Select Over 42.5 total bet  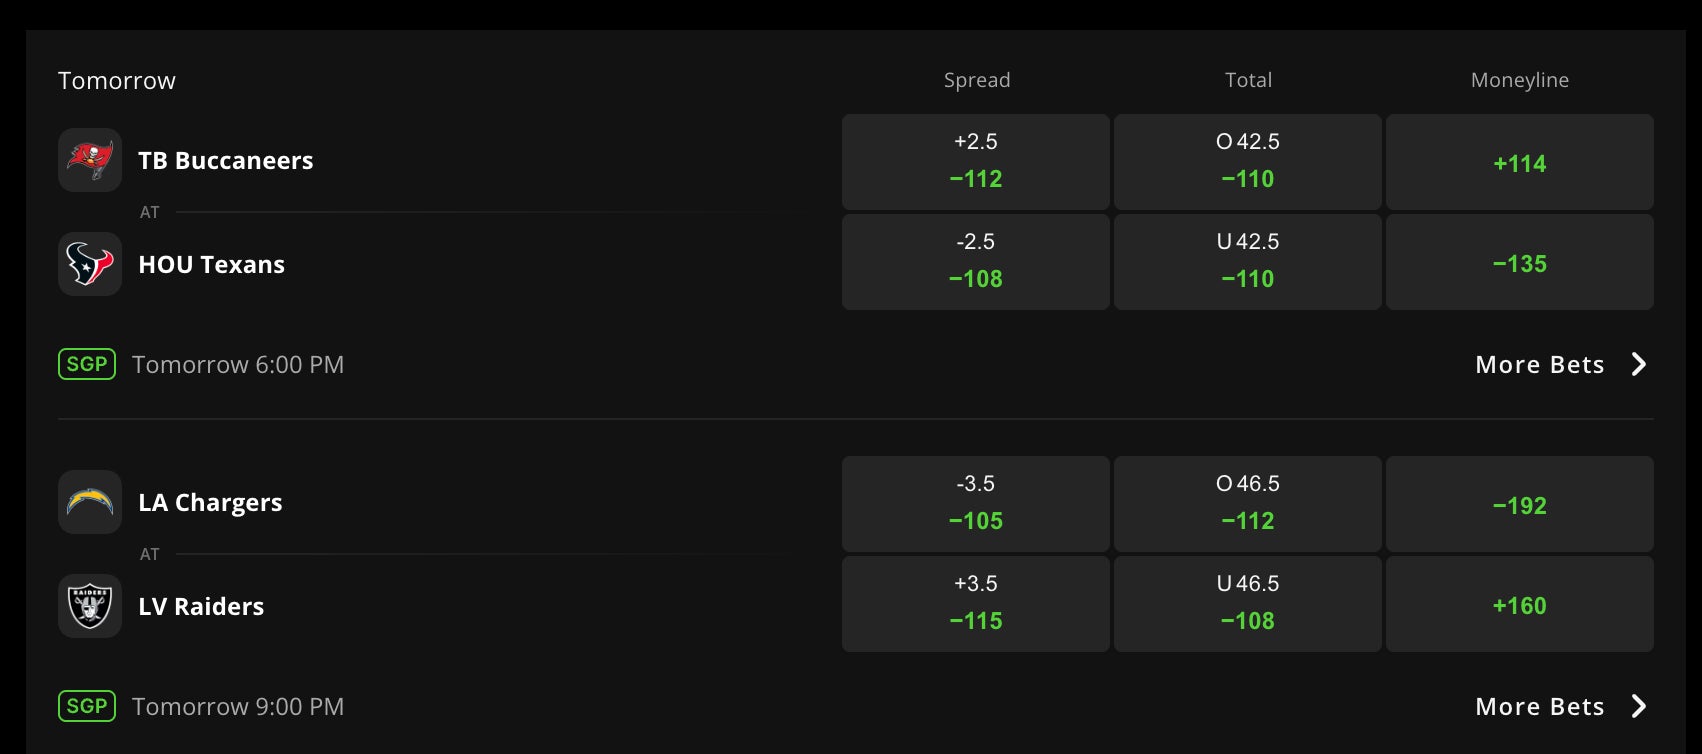coord(1247,161)
